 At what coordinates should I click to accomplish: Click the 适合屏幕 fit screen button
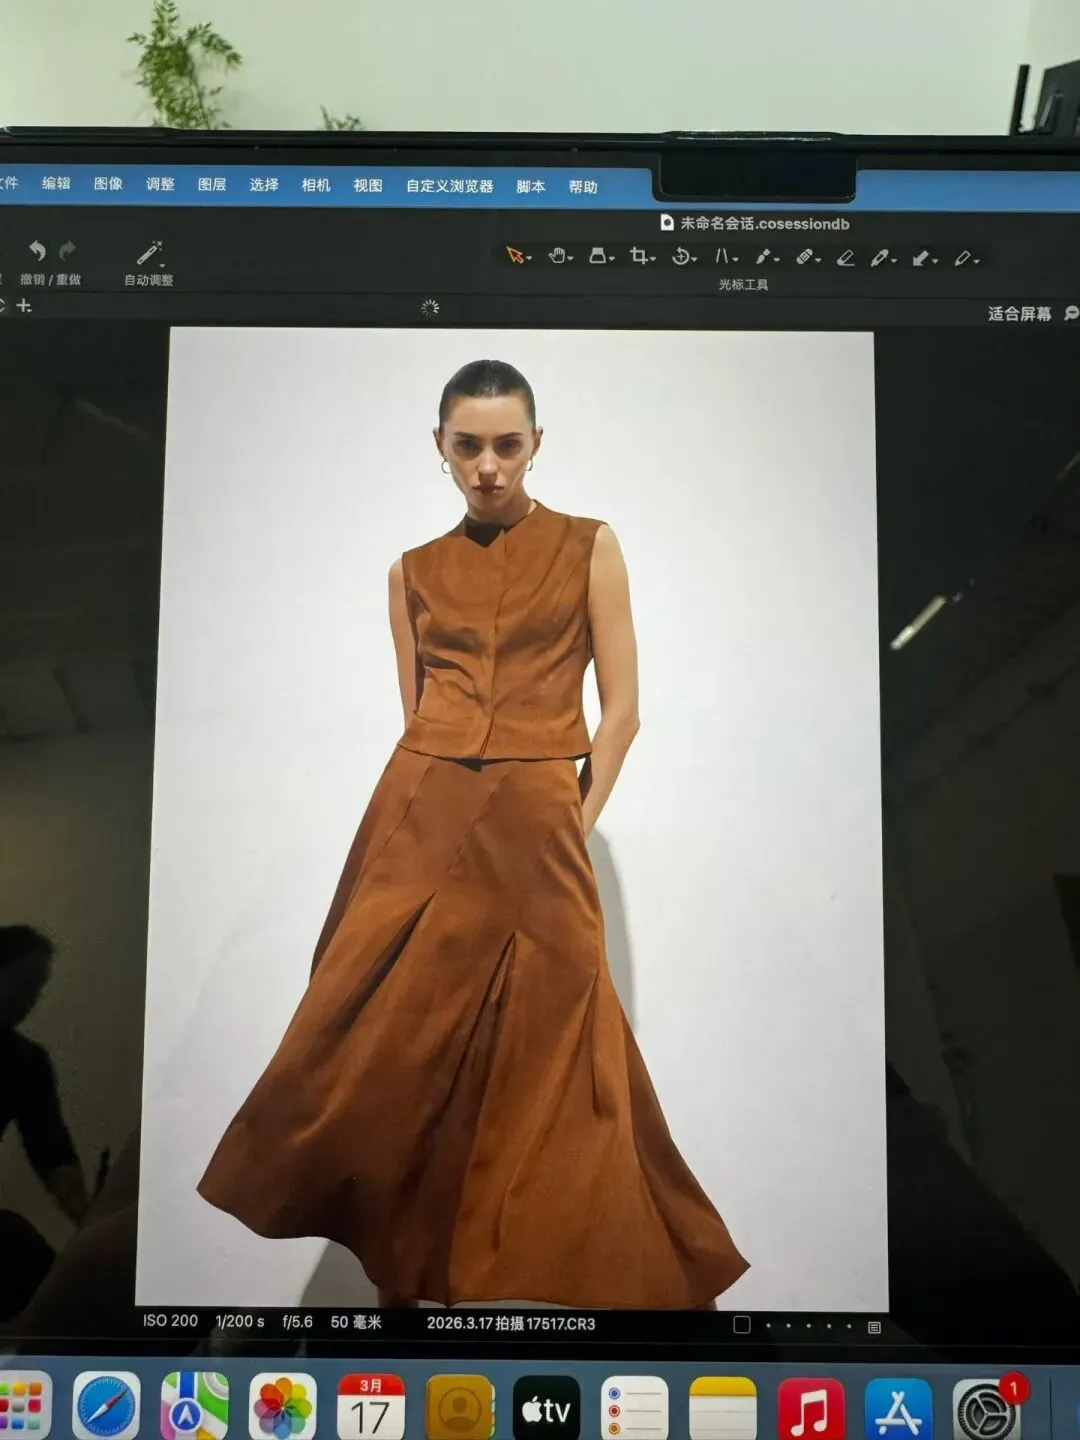(x=1019, y=314)
